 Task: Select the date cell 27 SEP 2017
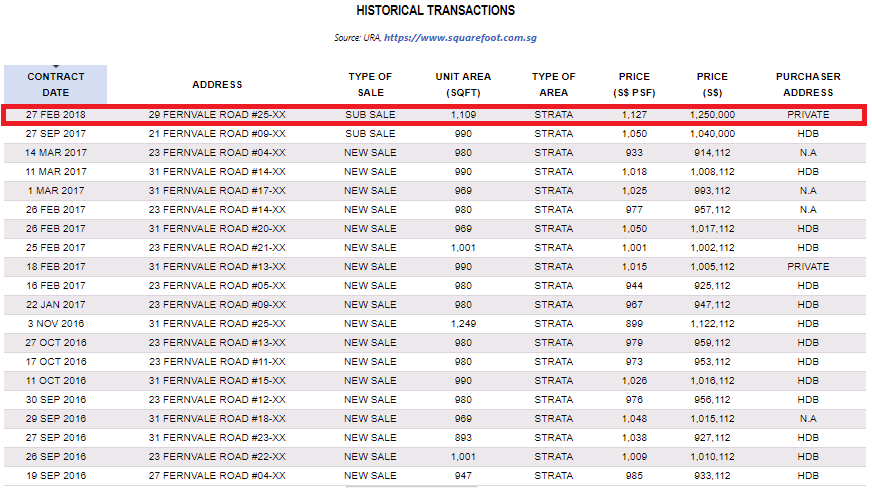(x=56, y=133)
